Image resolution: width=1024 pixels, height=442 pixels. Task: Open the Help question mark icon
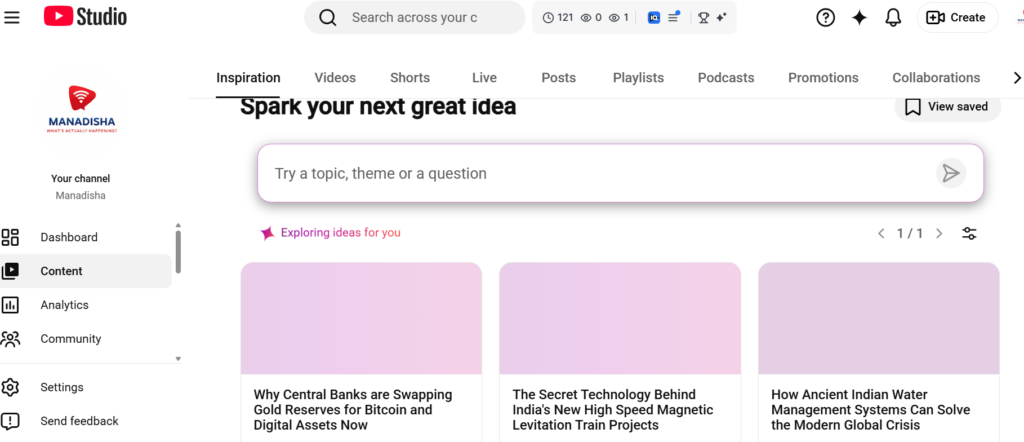[x=825, y=18]
